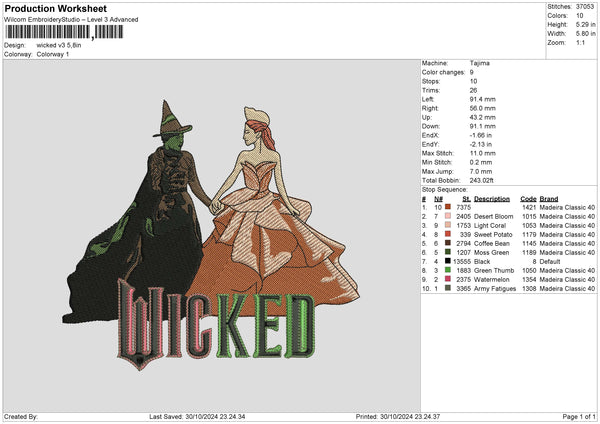Click the zoom value '1:1'
Viewport: 600px width, 424px height.
[x=580, y=42]
